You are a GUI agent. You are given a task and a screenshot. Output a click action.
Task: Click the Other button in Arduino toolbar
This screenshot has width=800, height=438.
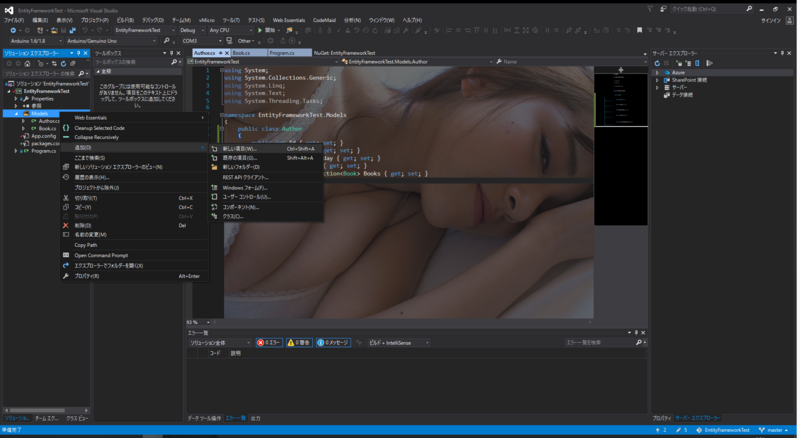(246, 41)
